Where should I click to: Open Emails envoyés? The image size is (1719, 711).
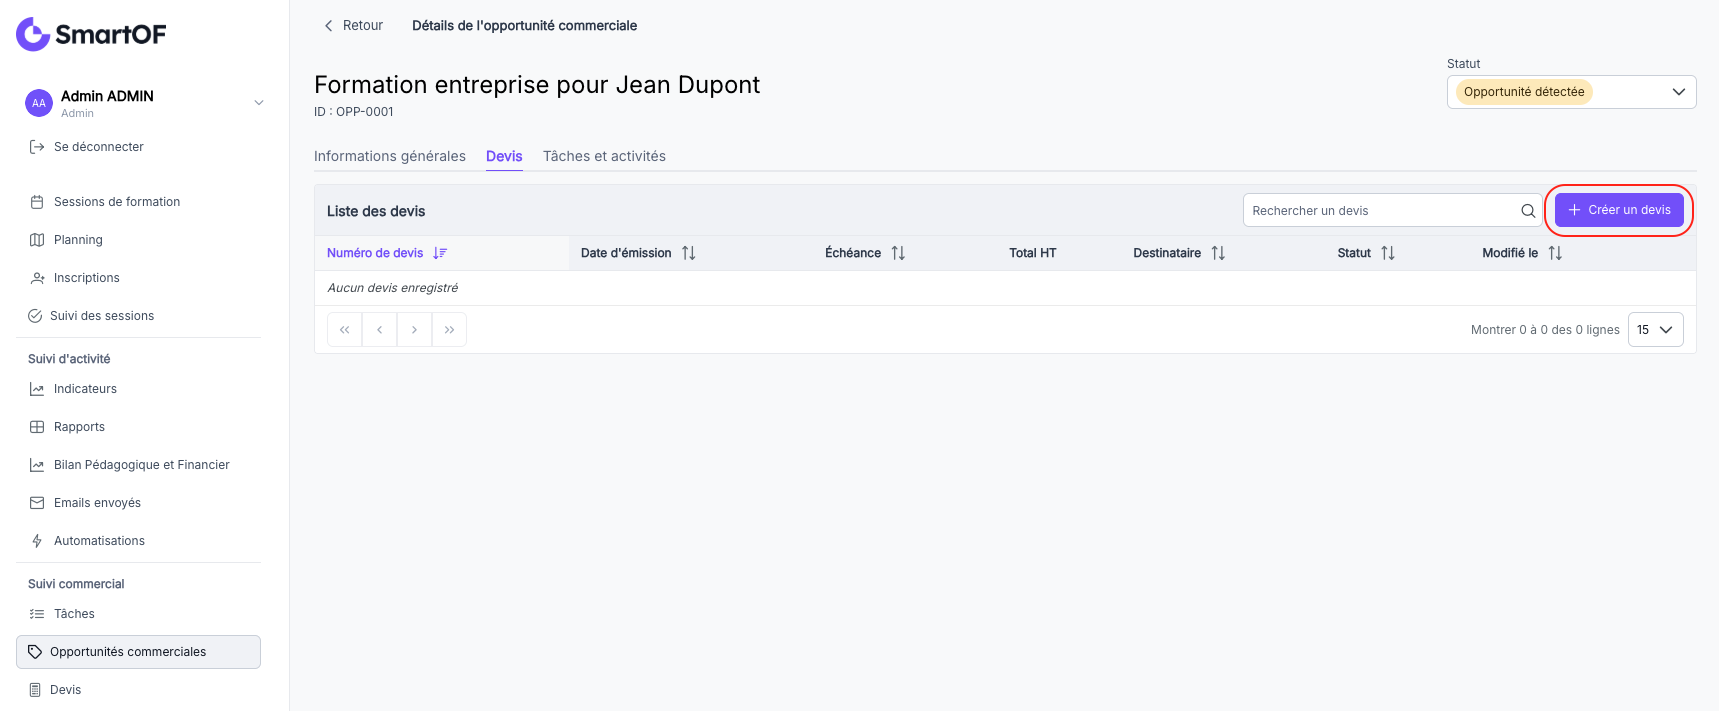tap(97, 503)
